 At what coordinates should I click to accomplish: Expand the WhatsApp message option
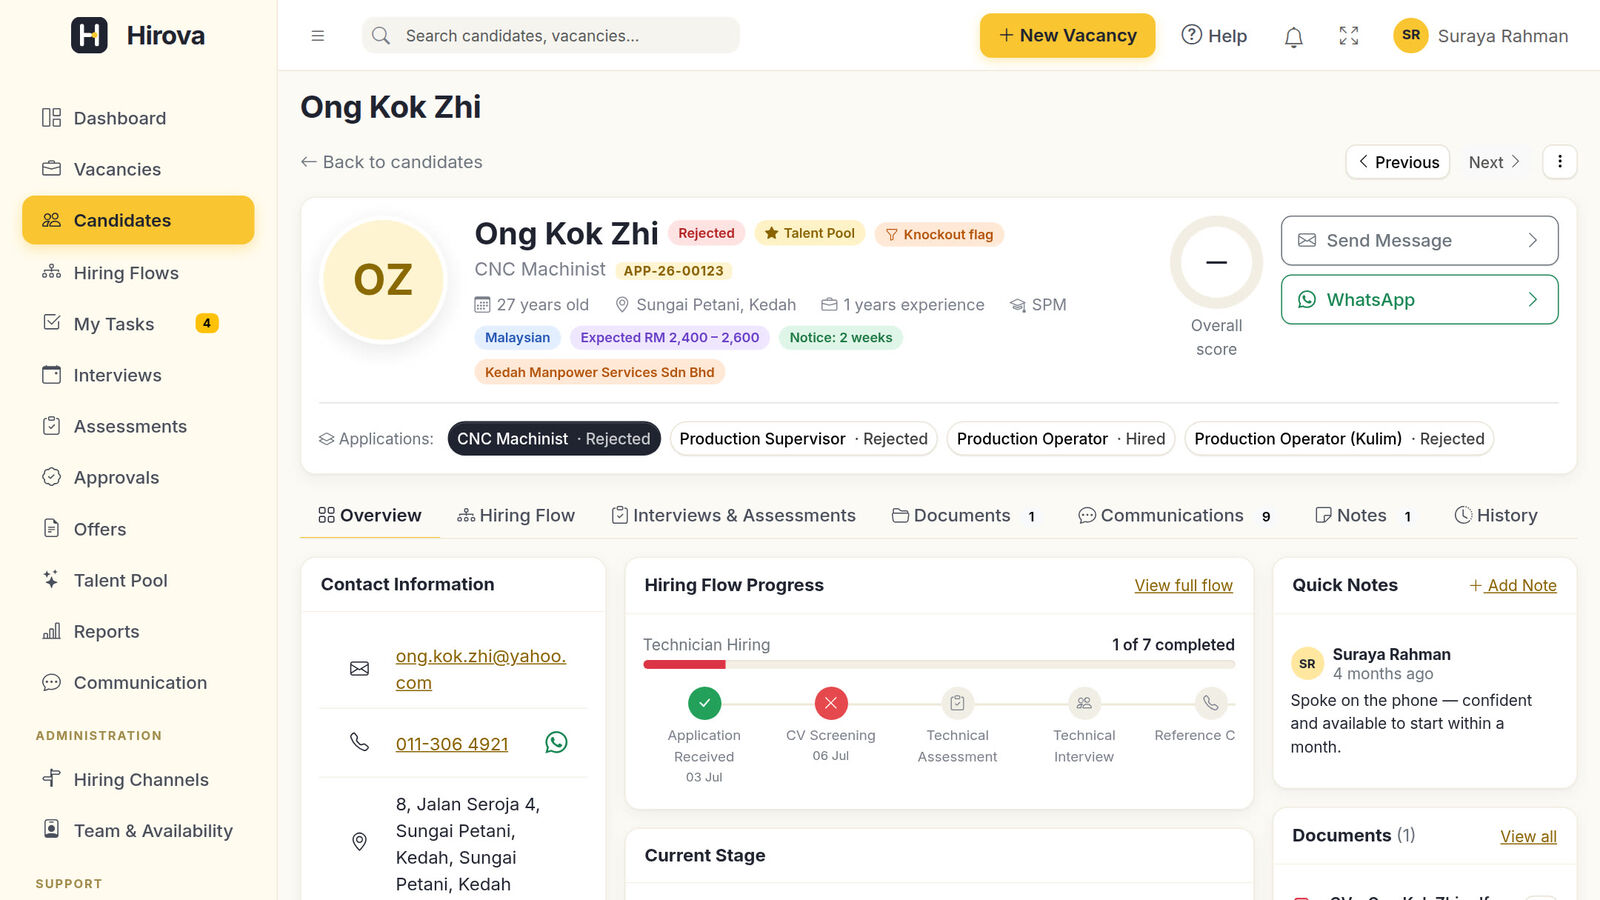pos(1419,299)
